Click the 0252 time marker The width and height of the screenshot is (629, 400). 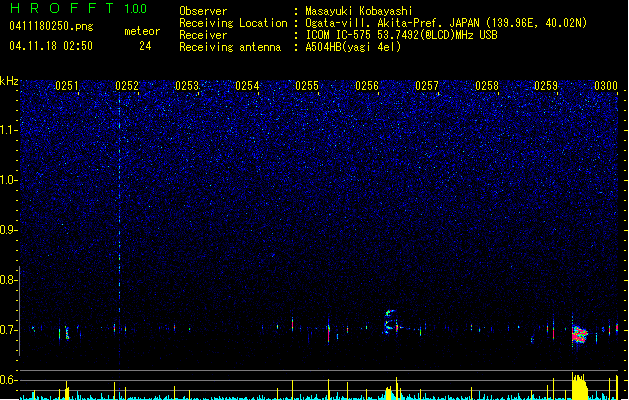pyautogui.click(x=127, y=86)
